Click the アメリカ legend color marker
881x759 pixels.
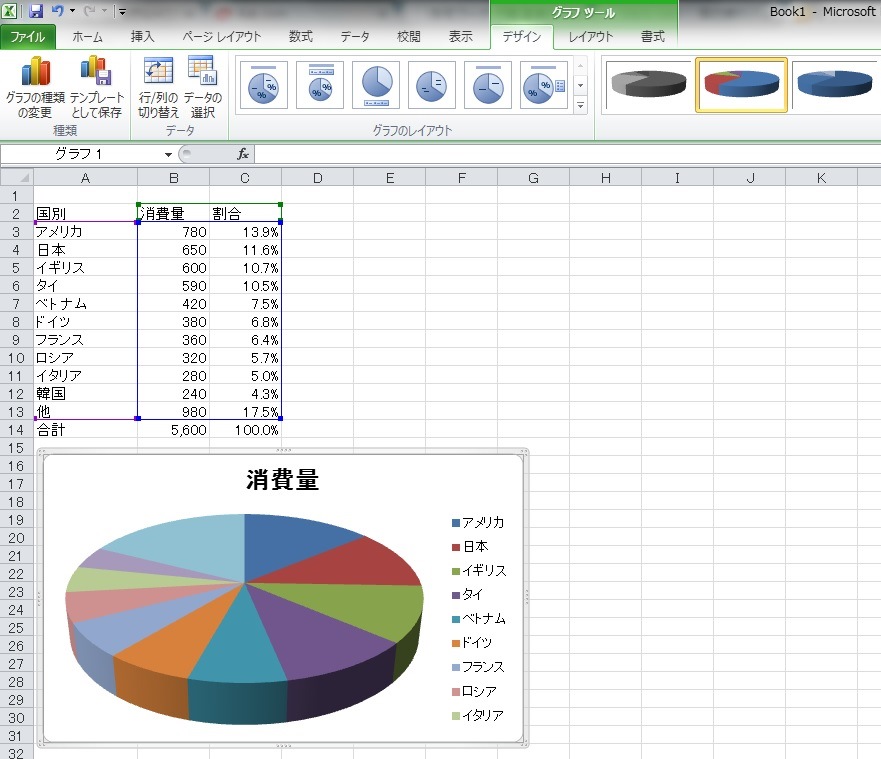pos(456,523)
